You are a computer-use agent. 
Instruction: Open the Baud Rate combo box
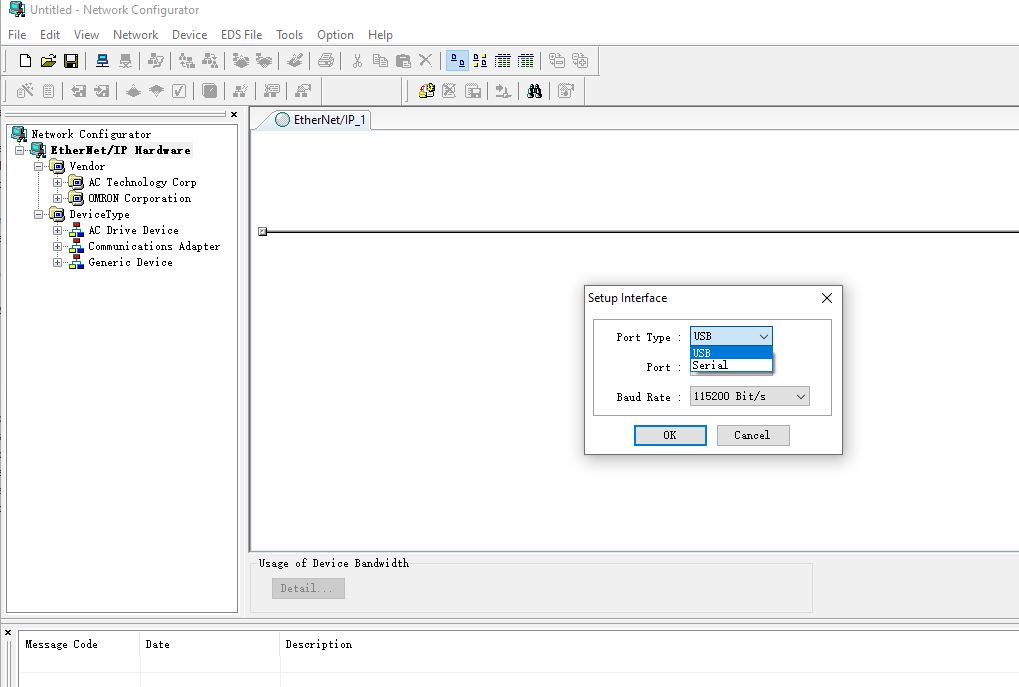pyautogui.click(x=749, y=397)
